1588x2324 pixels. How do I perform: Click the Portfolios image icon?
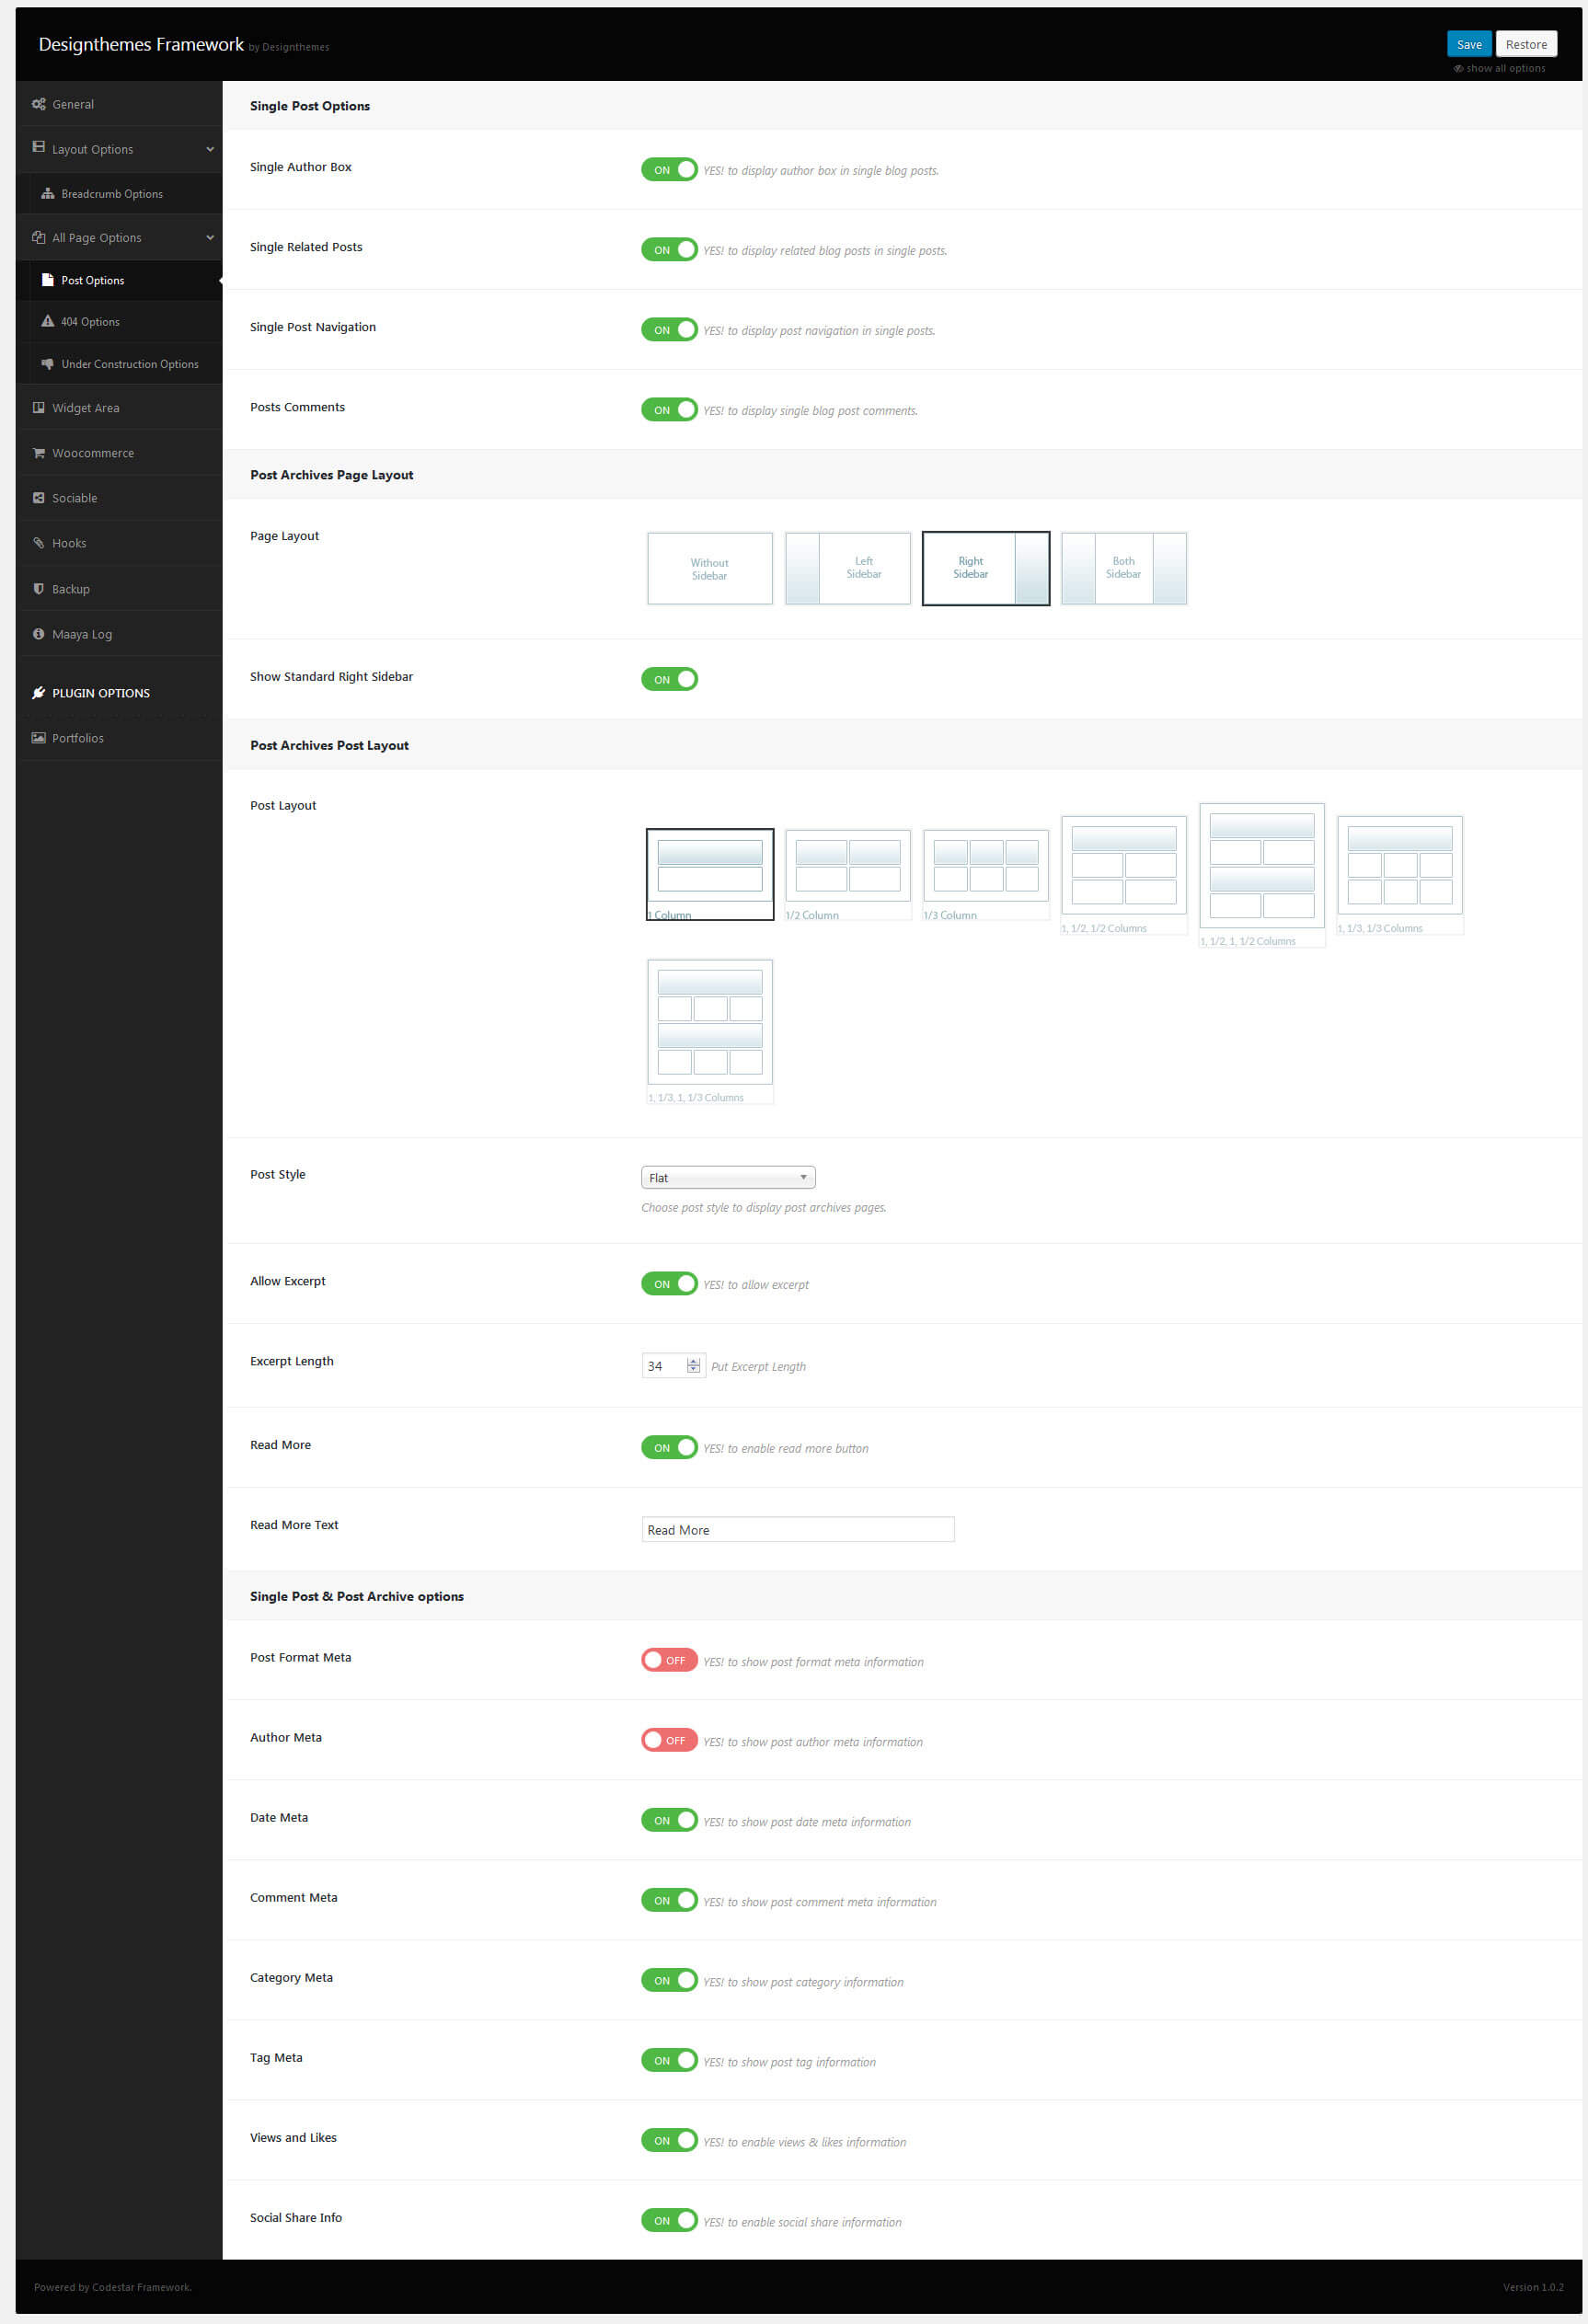click(x=38, y=738)
